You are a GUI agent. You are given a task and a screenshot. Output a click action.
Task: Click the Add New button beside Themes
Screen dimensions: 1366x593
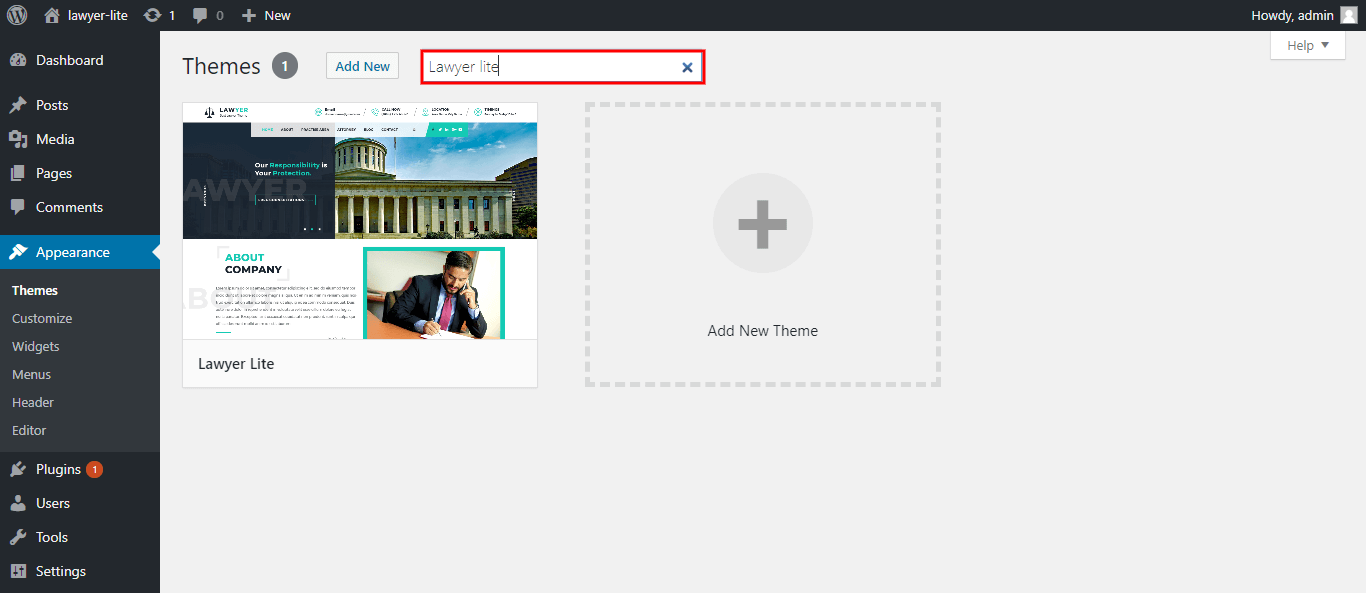click(362, 66)
